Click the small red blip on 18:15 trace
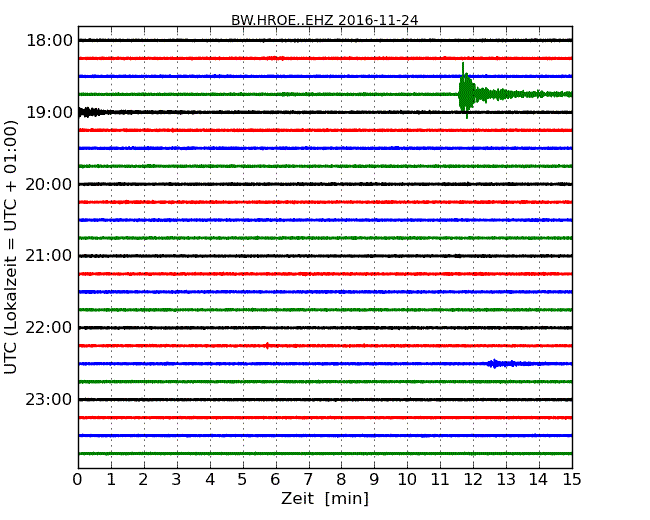Screen dimensions: 650x520 [276, 58]
